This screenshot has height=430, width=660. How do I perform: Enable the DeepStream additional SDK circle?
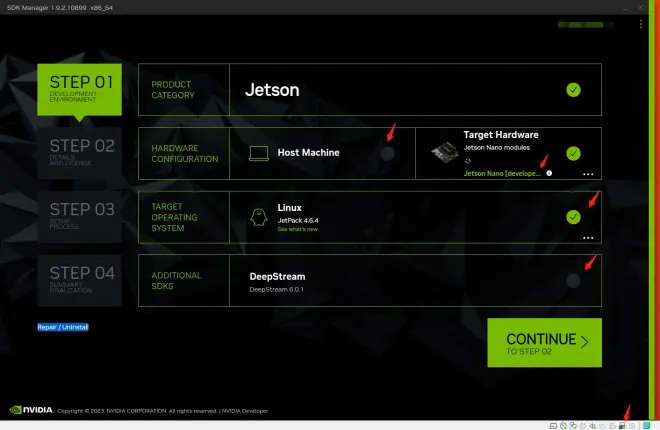coord(573,281)
